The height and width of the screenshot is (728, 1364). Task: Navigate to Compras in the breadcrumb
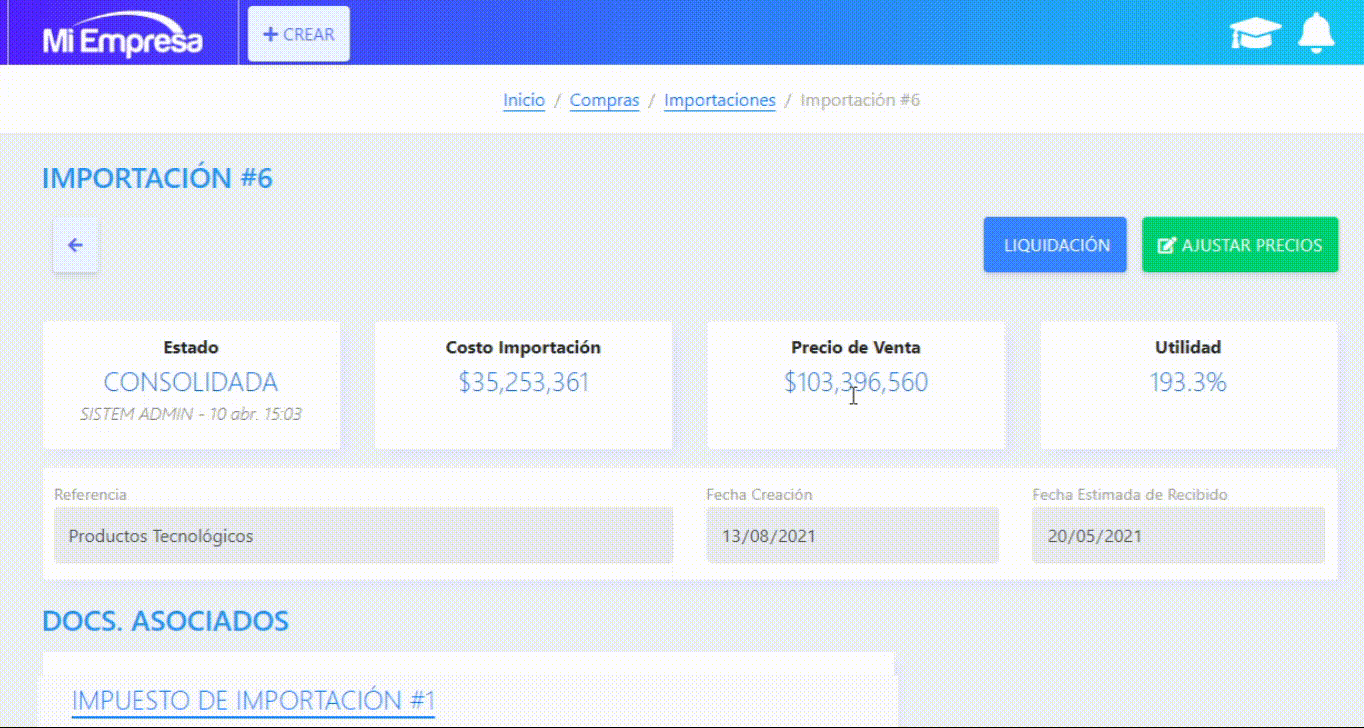[604, 100]
